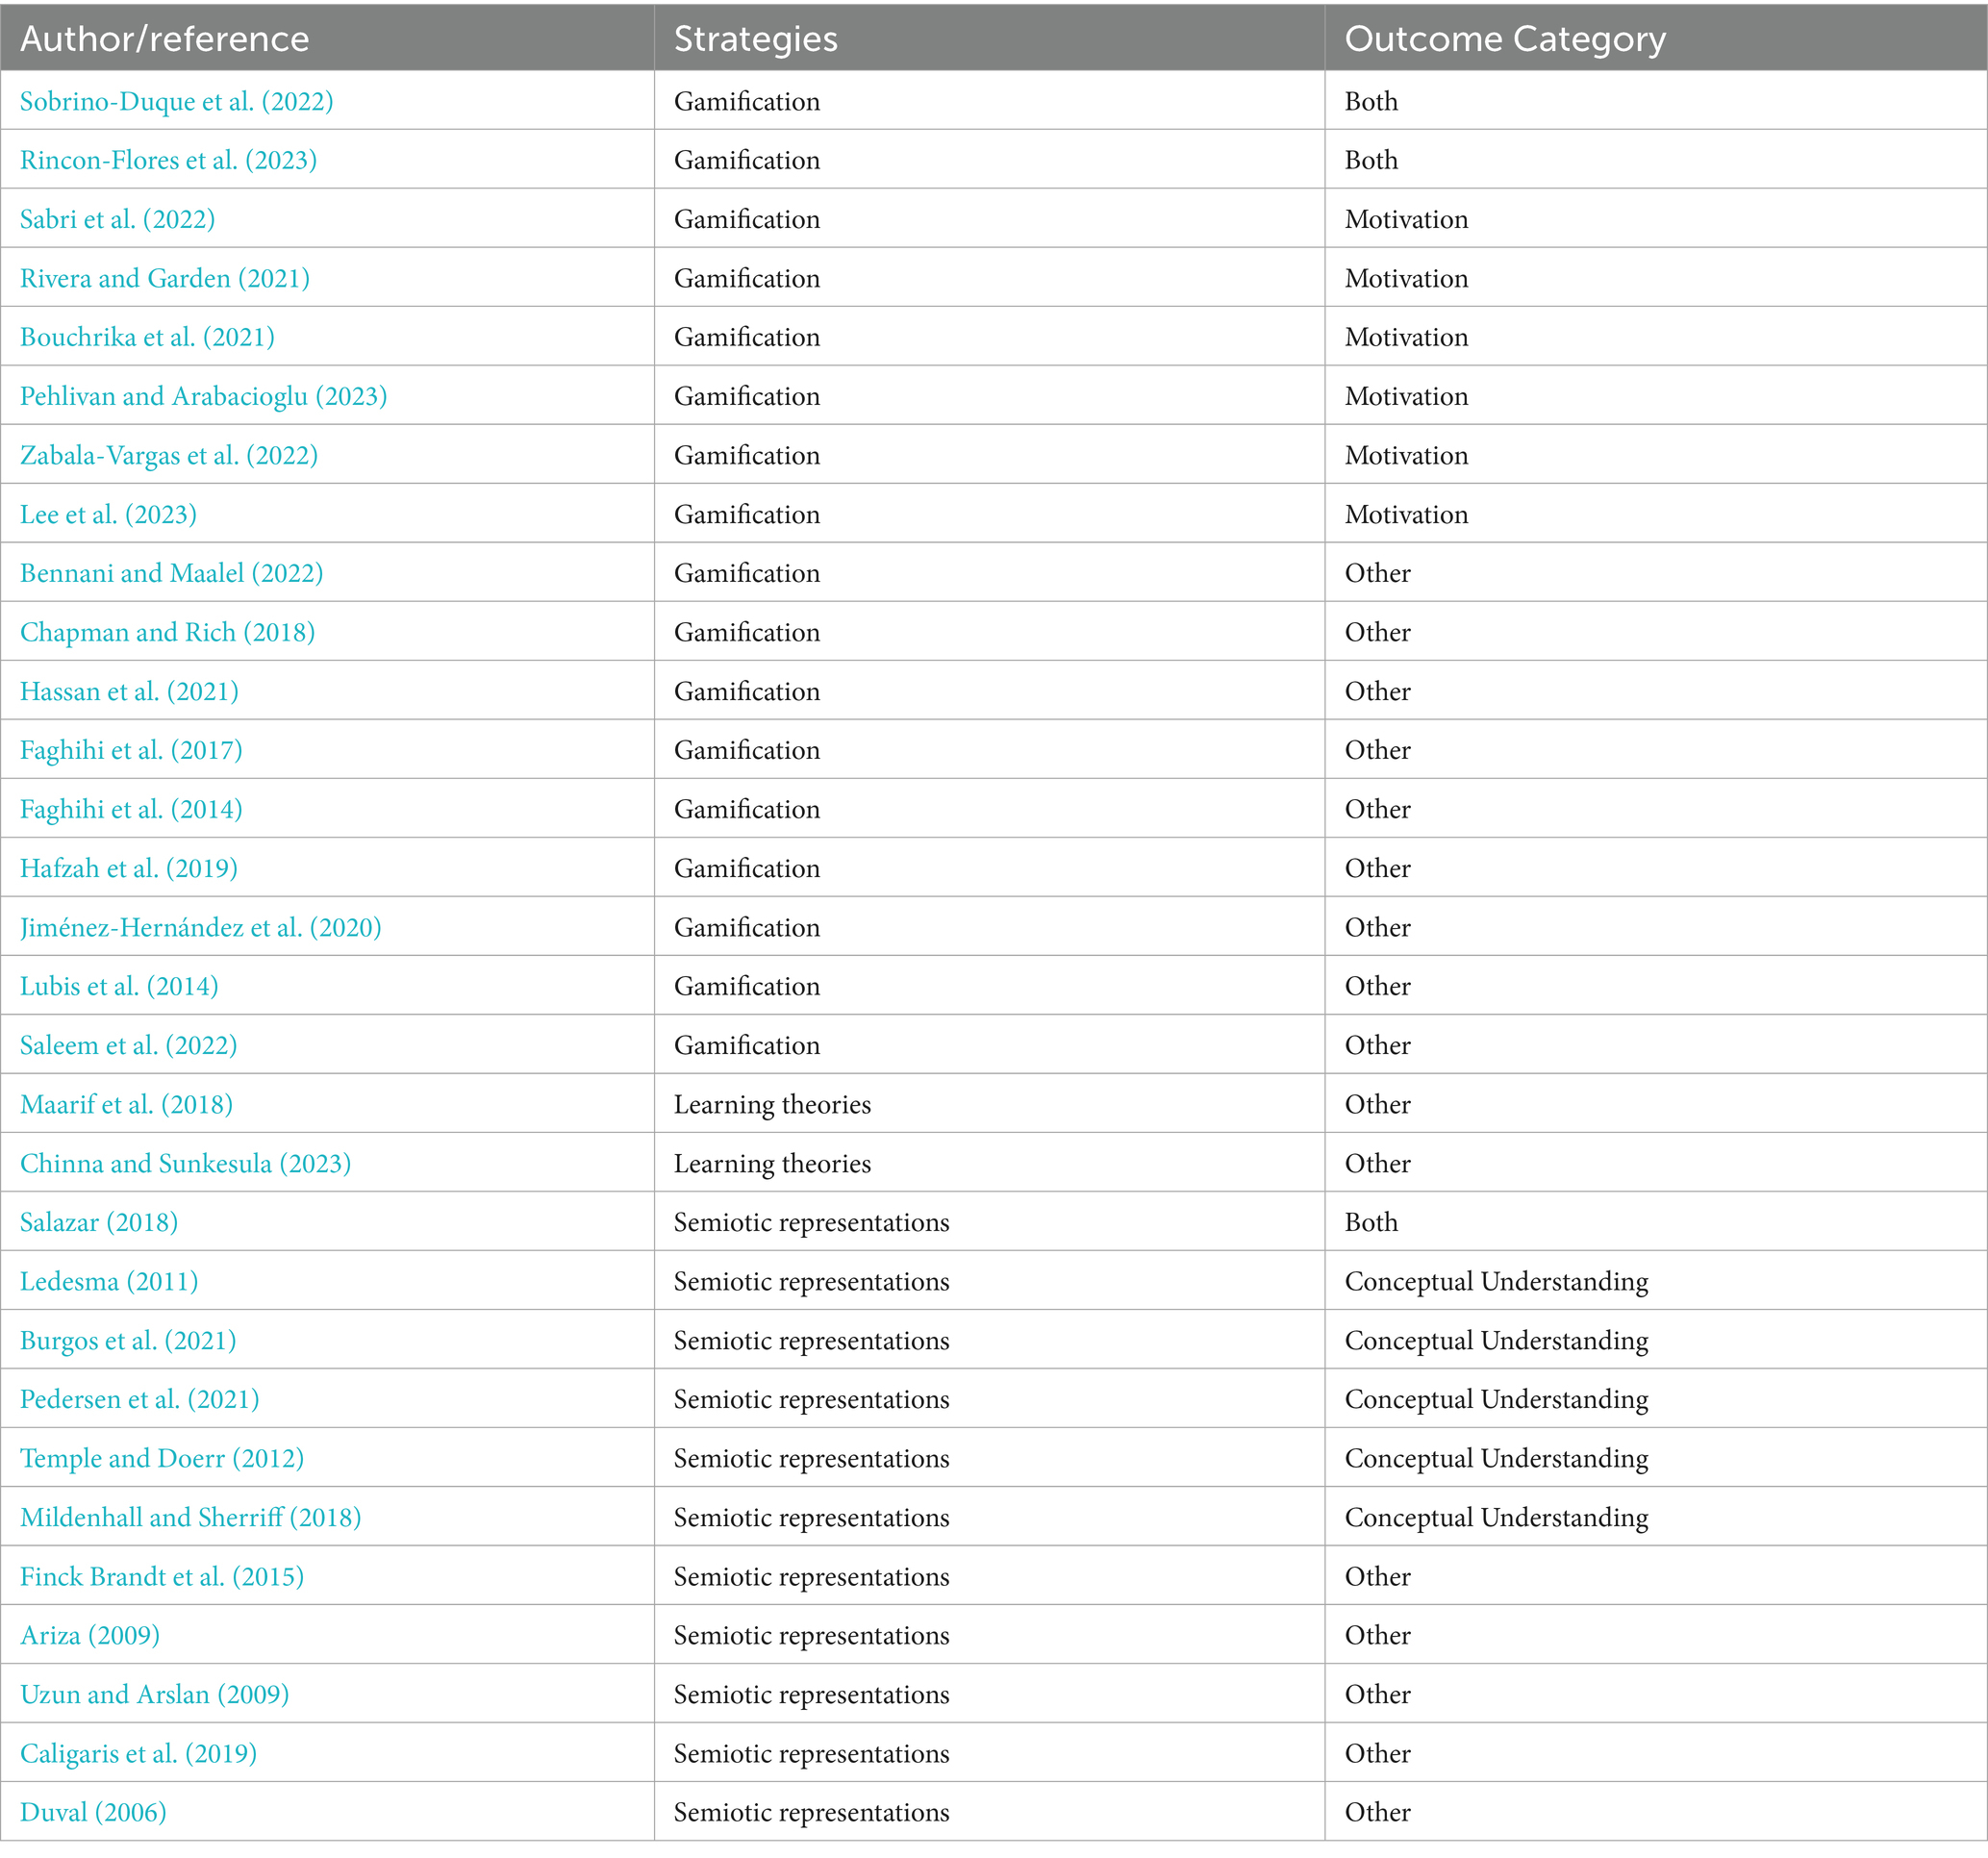Viewport: 1988px width, 1858px height.
Task: Open Bouchrika et al. (2021) citation
Action: [x=147, y=337]
